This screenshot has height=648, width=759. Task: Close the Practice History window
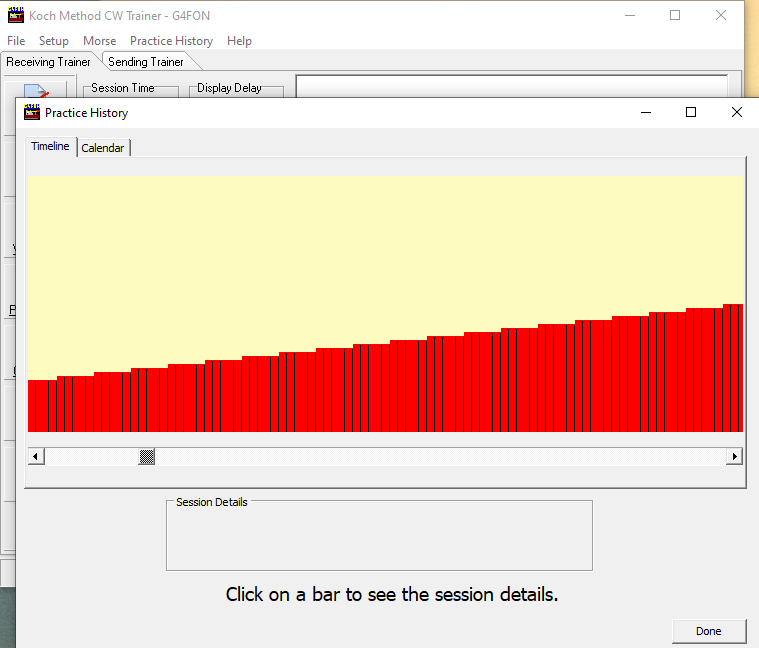tap(736, 112)
